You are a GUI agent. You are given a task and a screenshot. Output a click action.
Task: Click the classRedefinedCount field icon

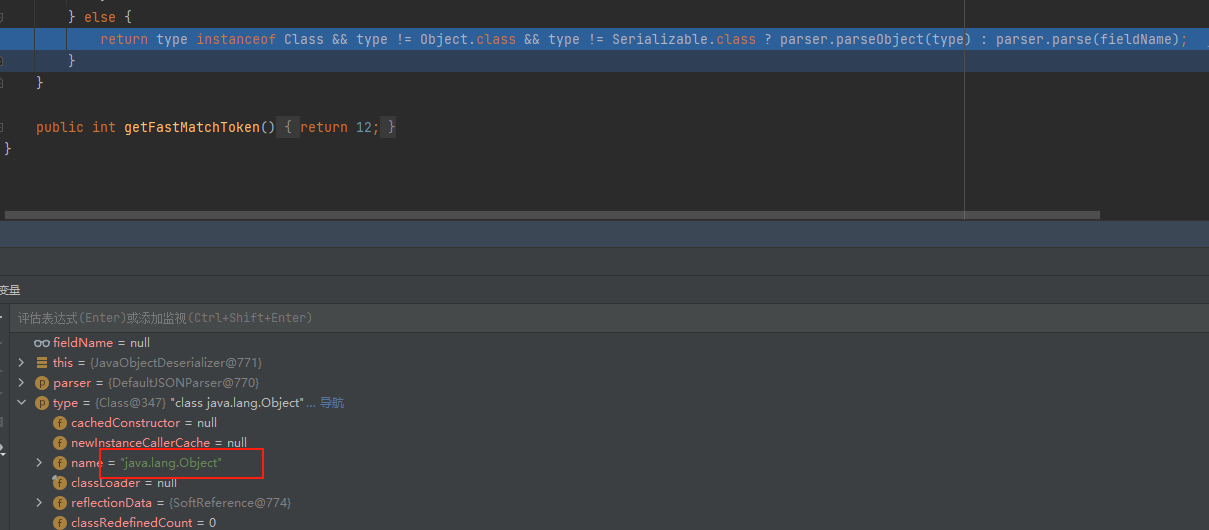pos(60,523)
